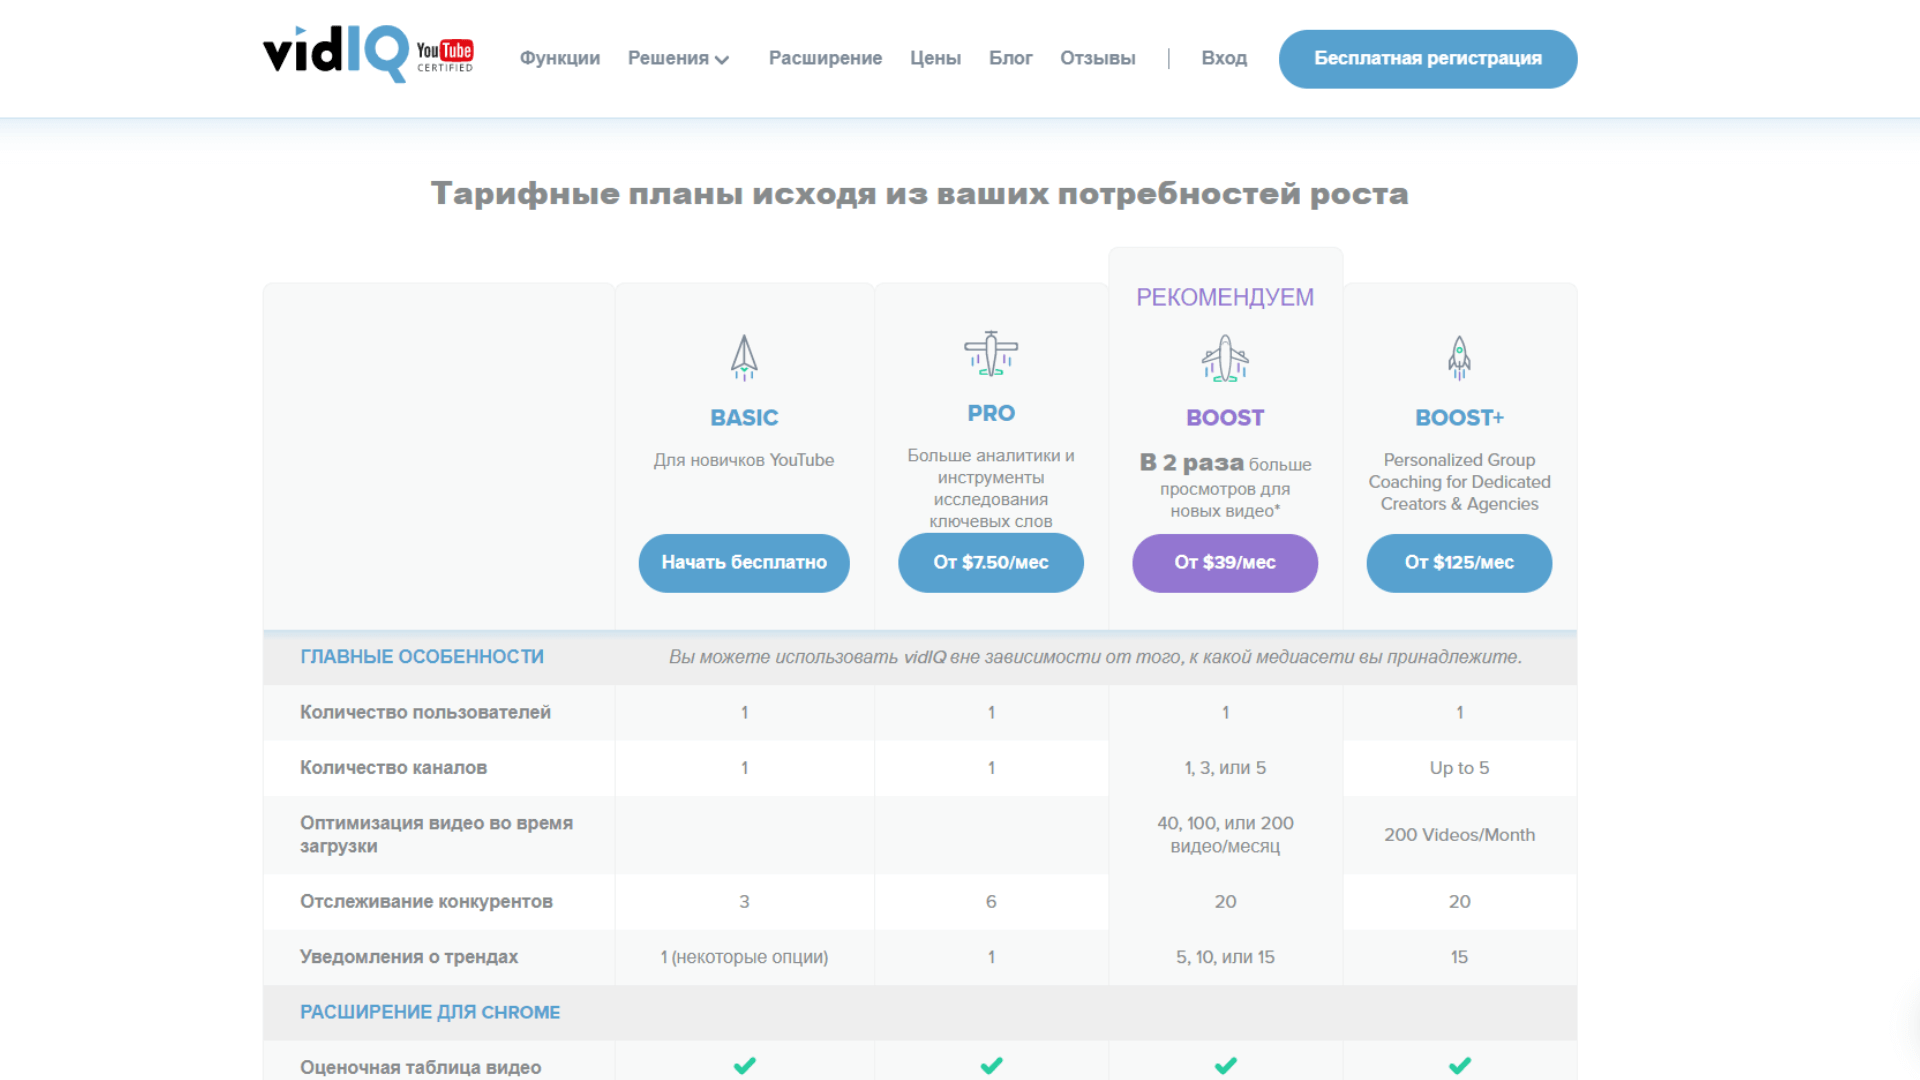Click the Boost plan jet icon
Viewport: 1920px width, 1080px height.
tap(1225, 358)
